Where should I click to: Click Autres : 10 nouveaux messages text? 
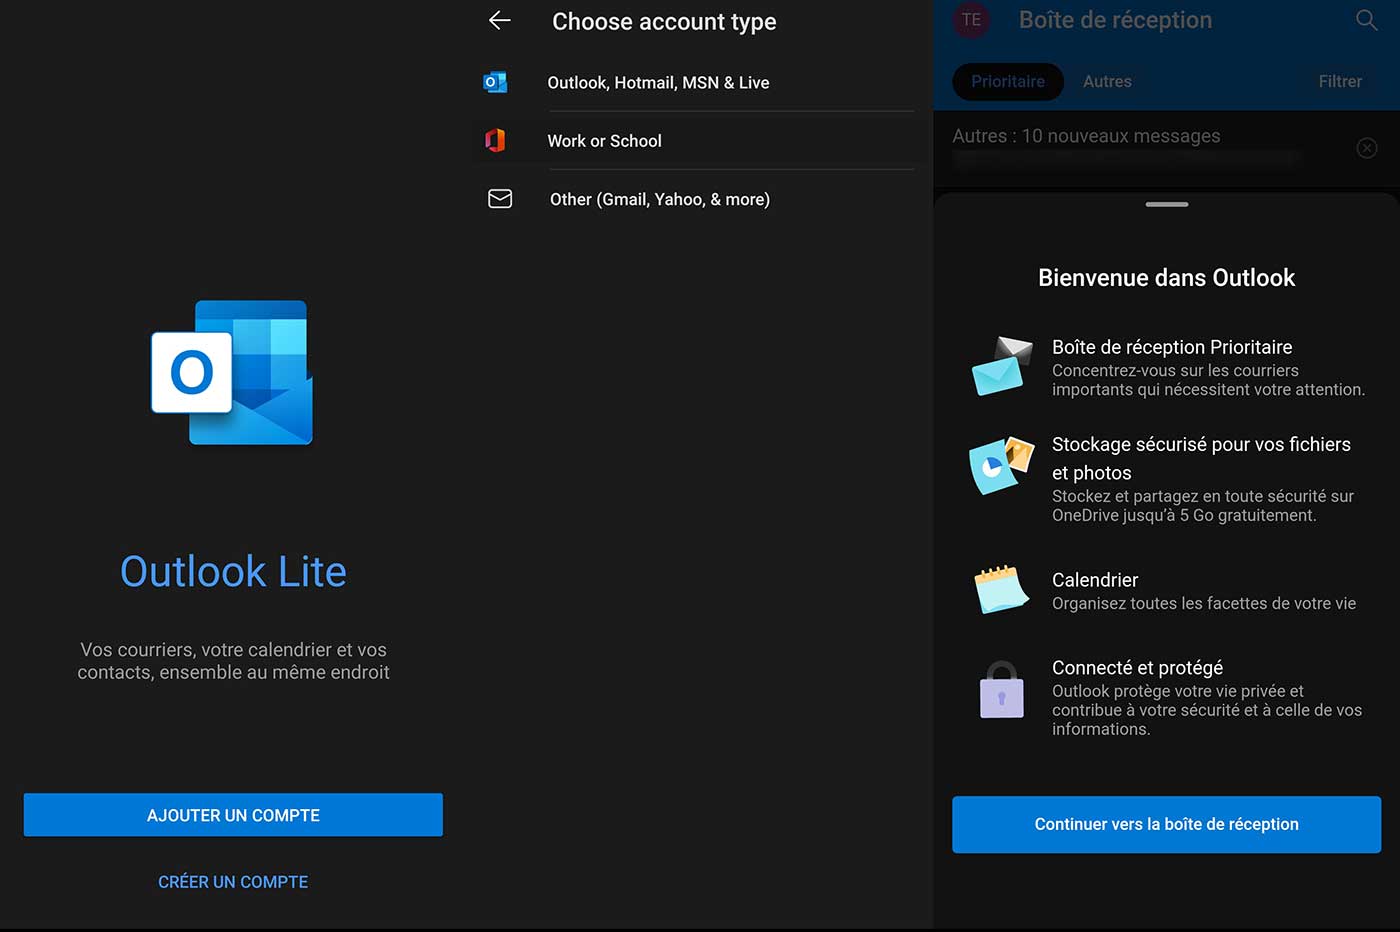point(1086,136)
